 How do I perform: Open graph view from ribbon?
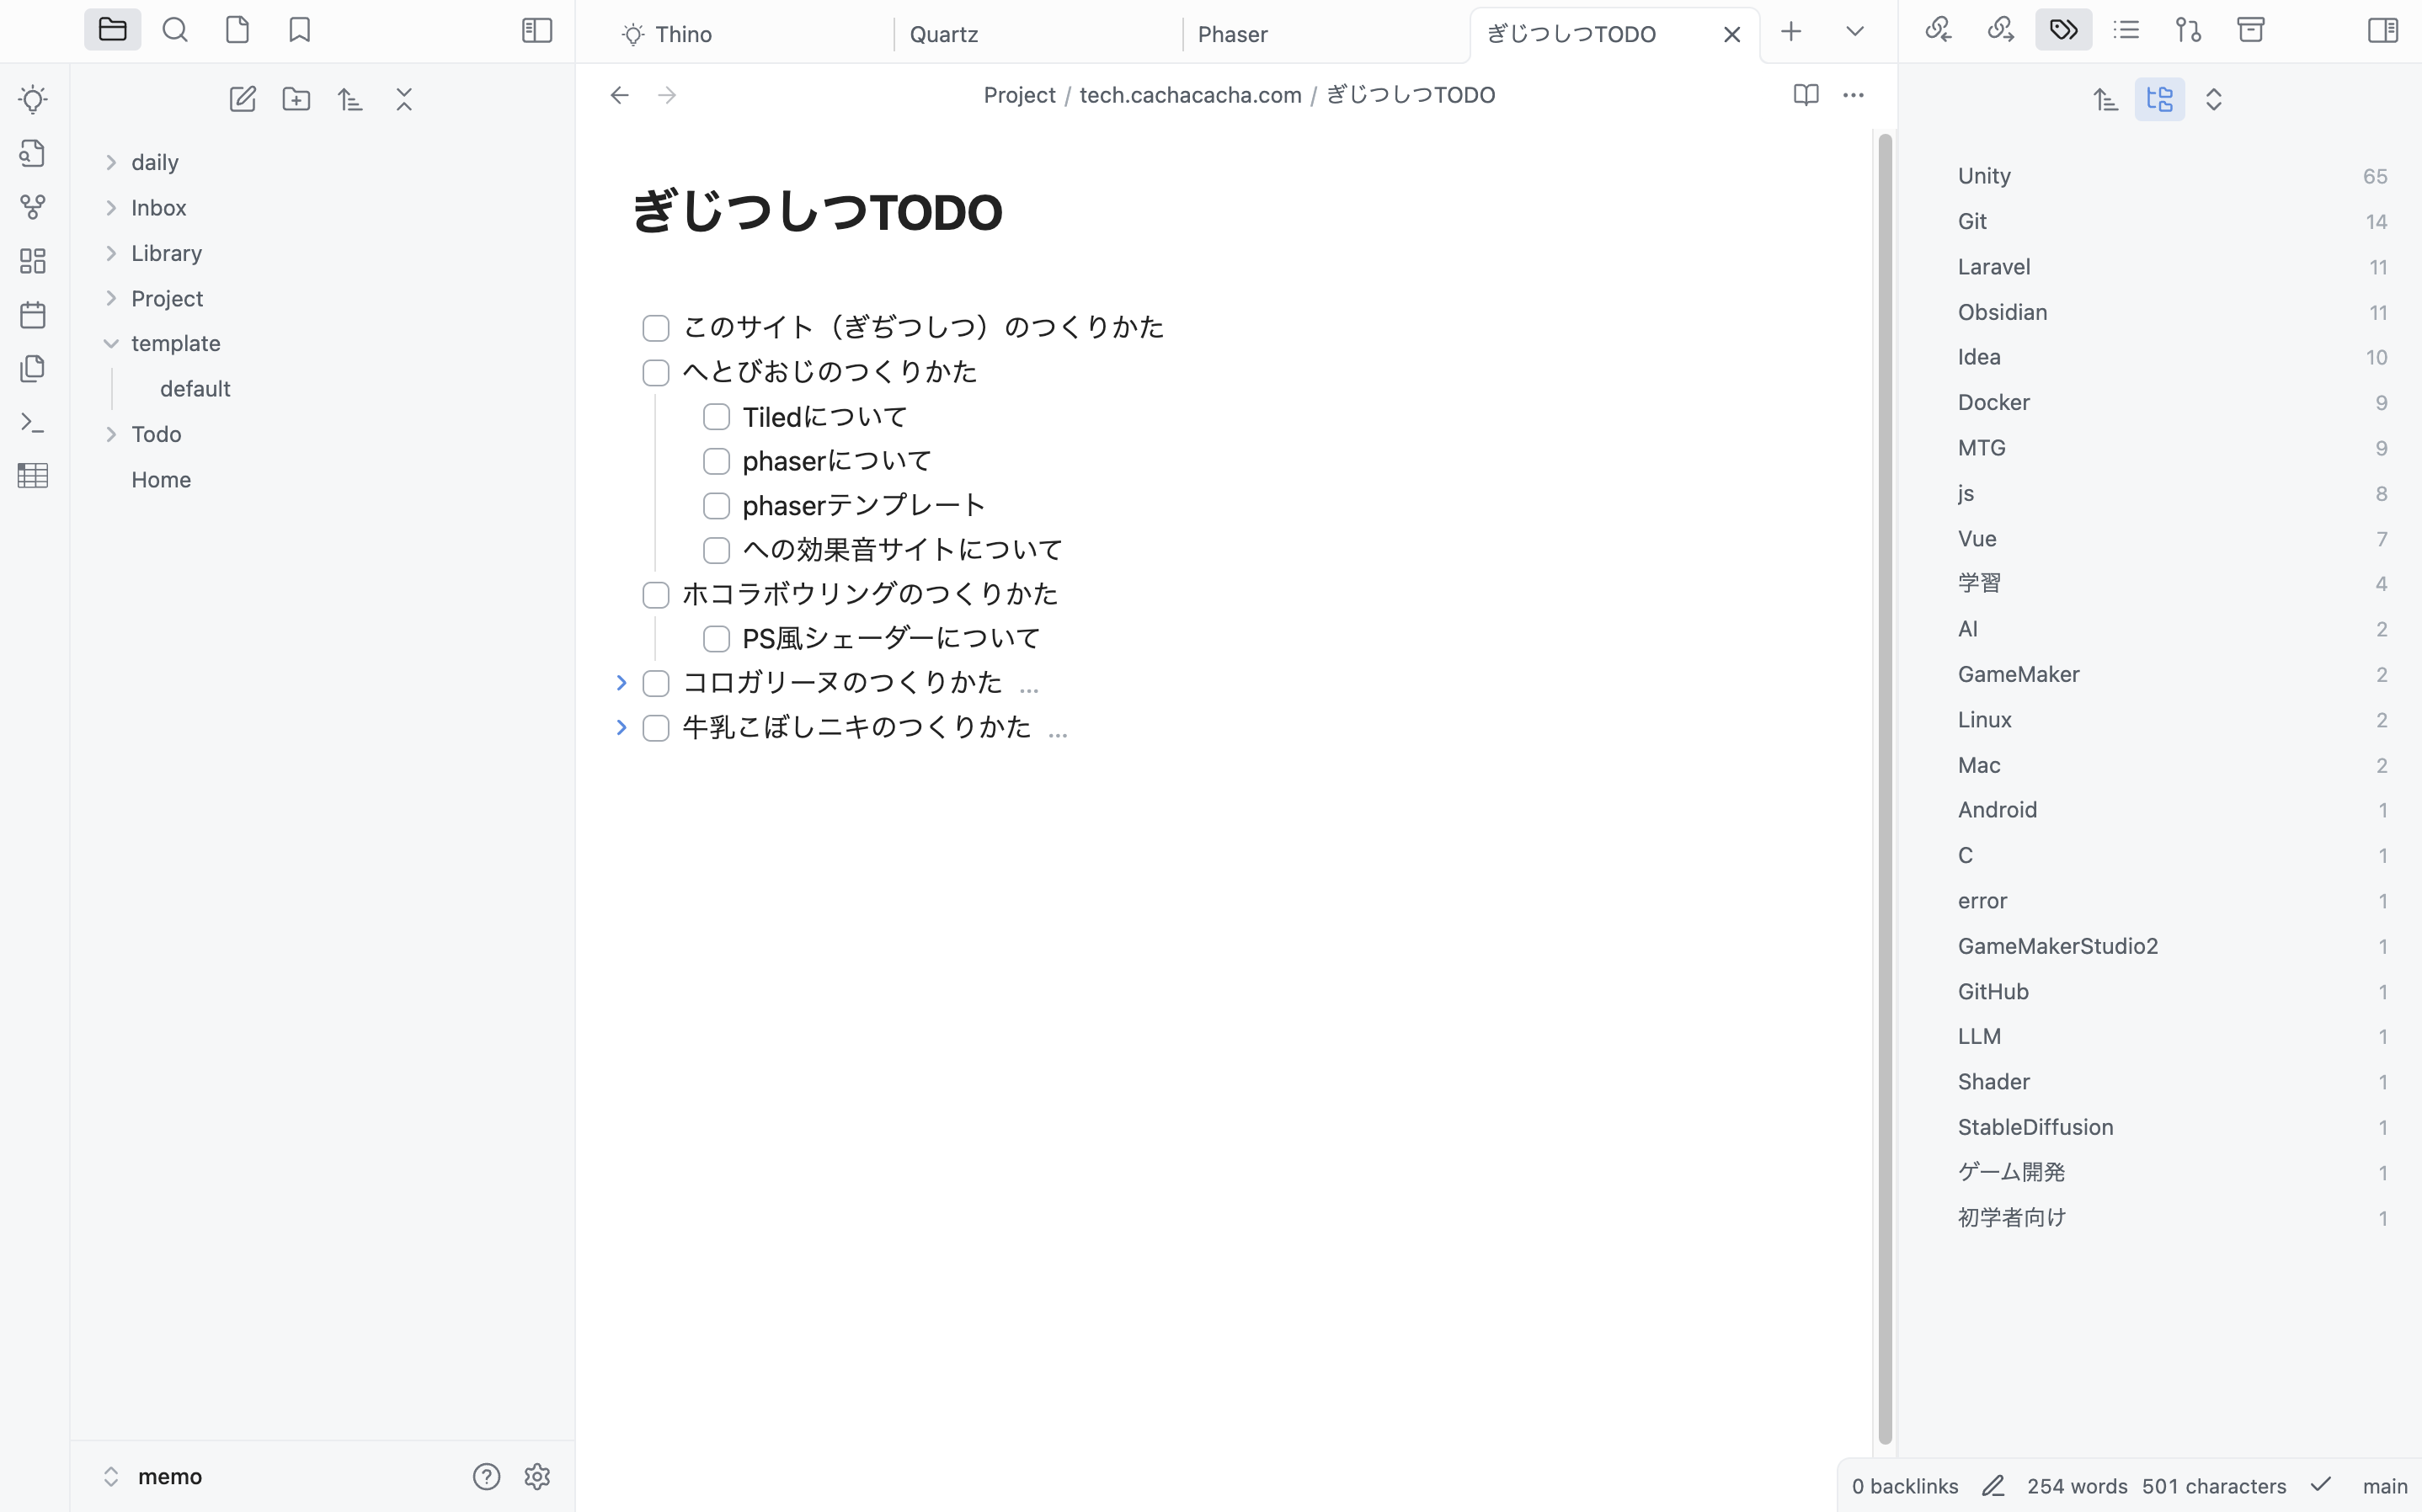(33, 207)
